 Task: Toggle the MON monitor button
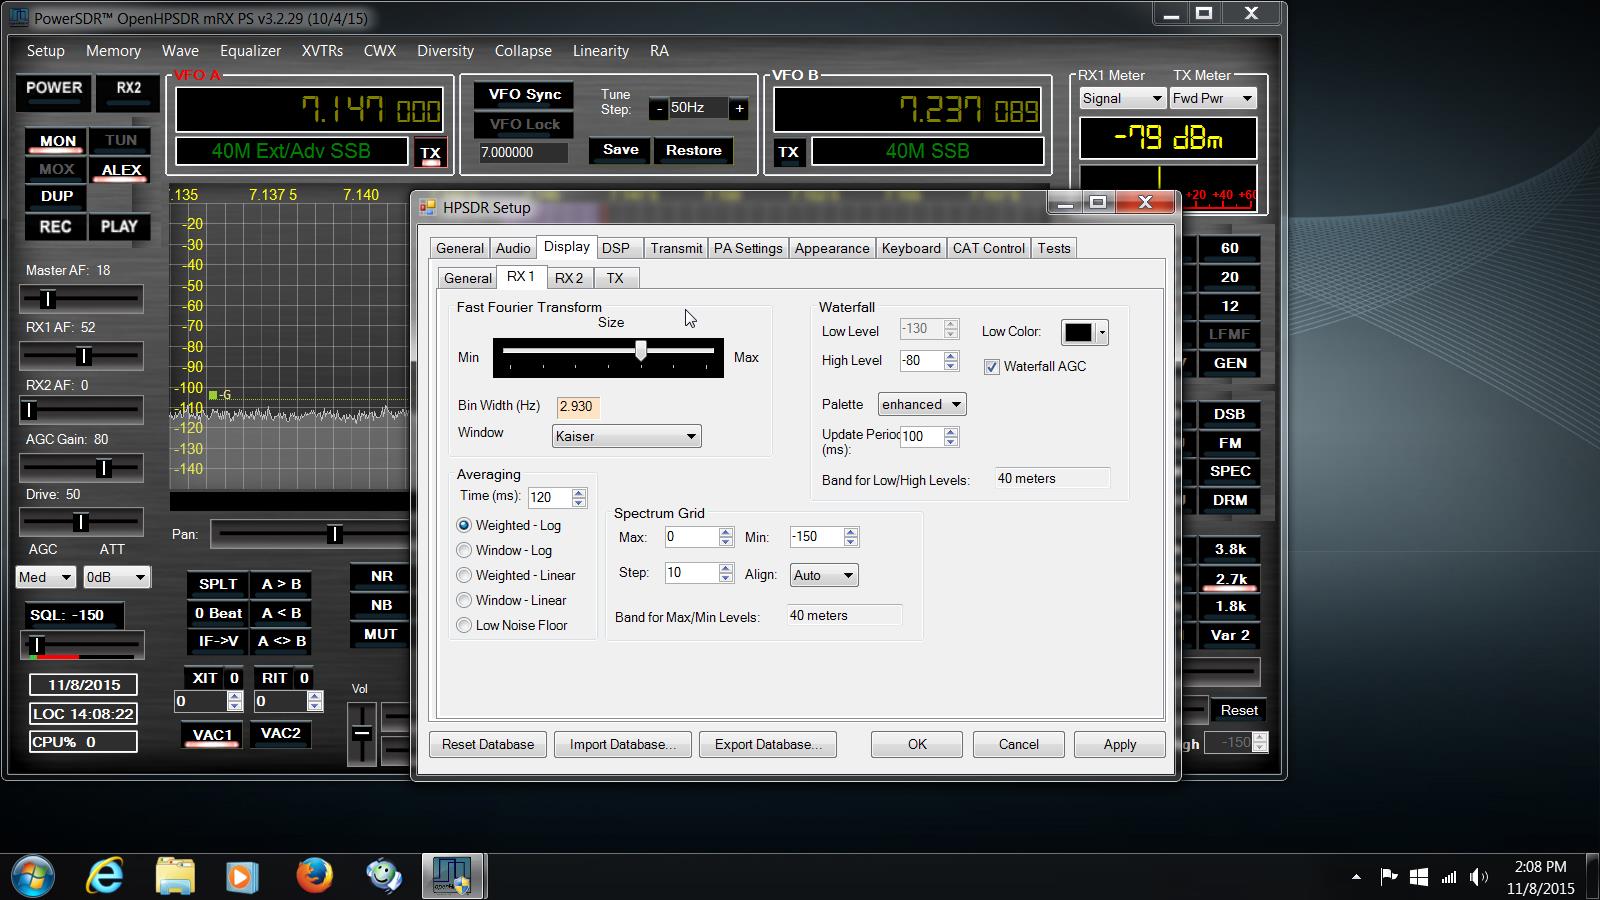coord(57,141)
